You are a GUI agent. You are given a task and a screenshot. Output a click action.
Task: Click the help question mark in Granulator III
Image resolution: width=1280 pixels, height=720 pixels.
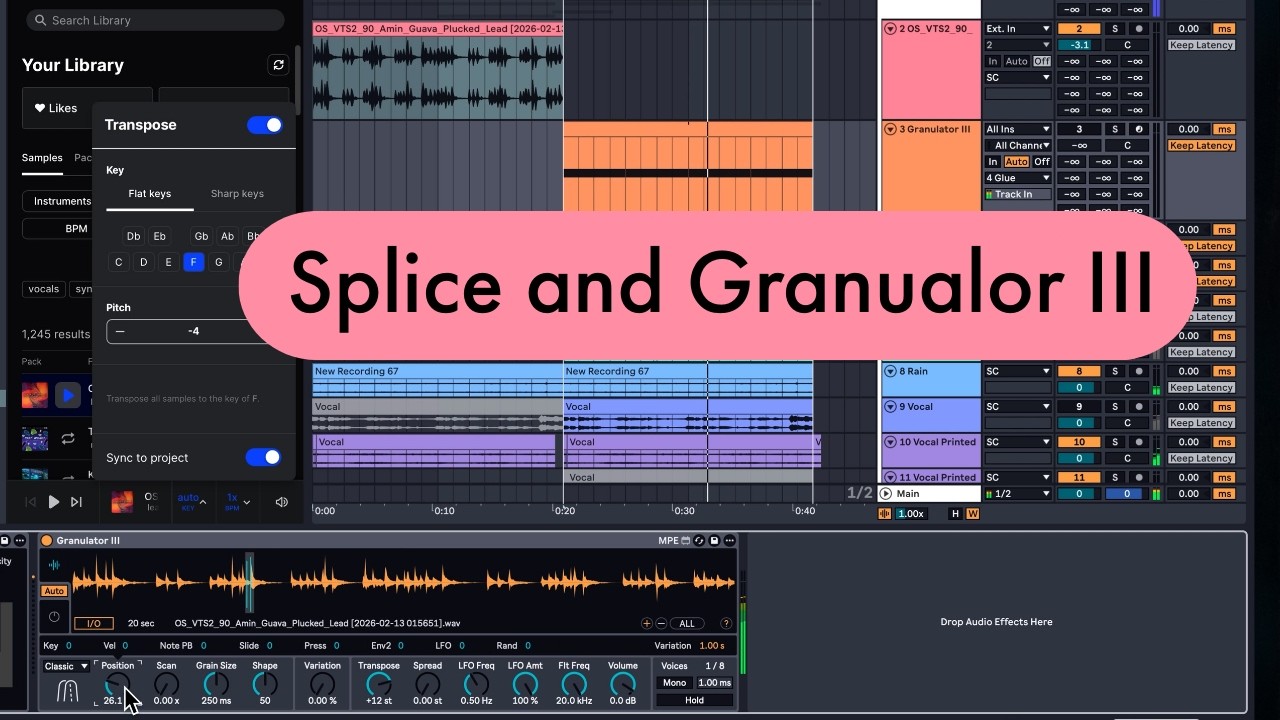tap(726, 624)
